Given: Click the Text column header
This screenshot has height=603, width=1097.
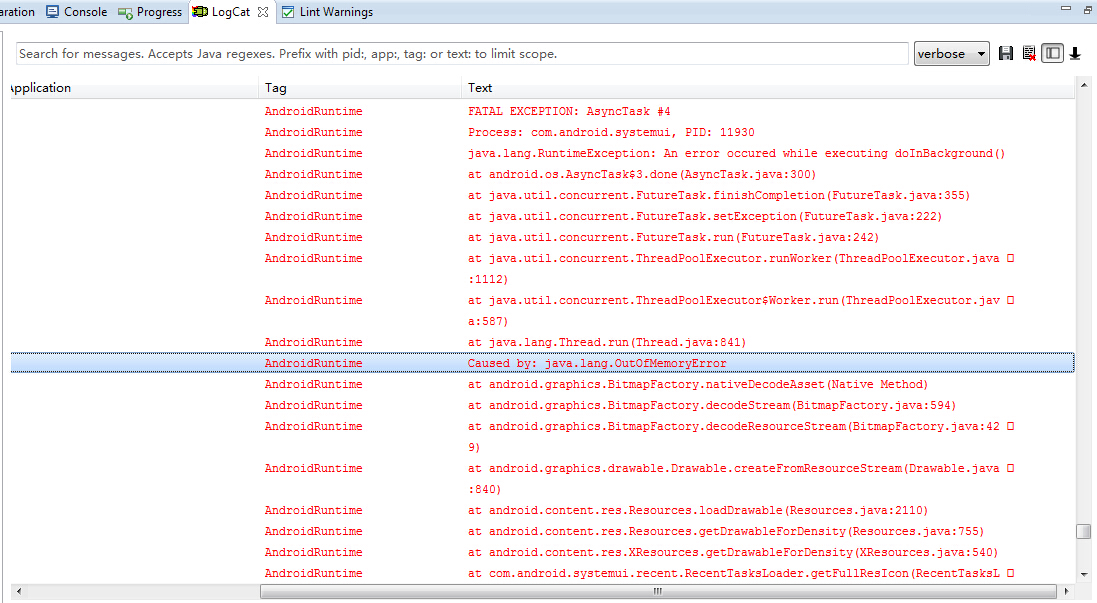Looking at the screenshot, I should click(767, 88).
